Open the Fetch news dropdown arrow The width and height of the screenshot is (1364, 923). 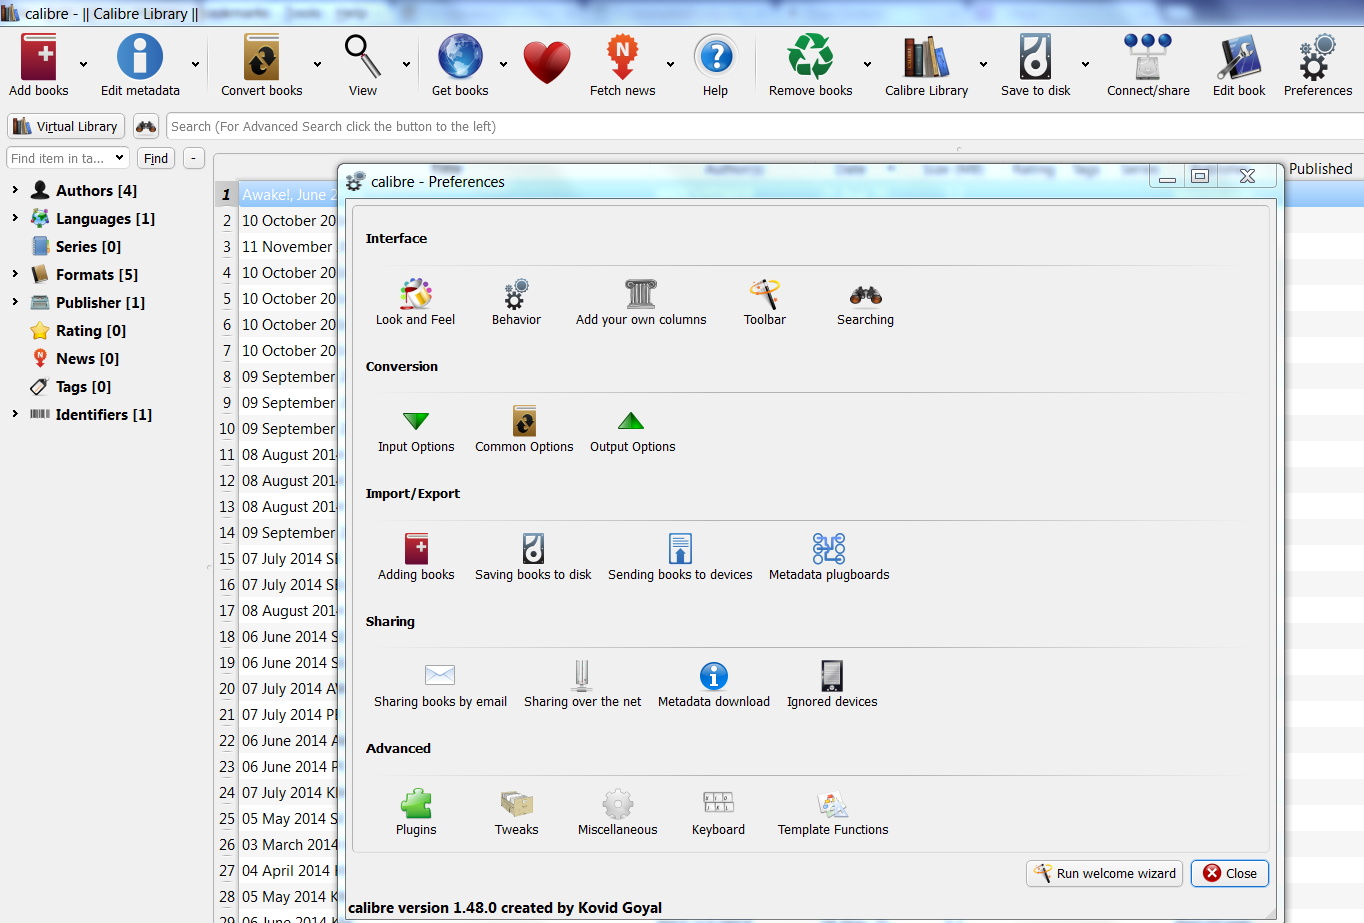[x=670, y=65]
